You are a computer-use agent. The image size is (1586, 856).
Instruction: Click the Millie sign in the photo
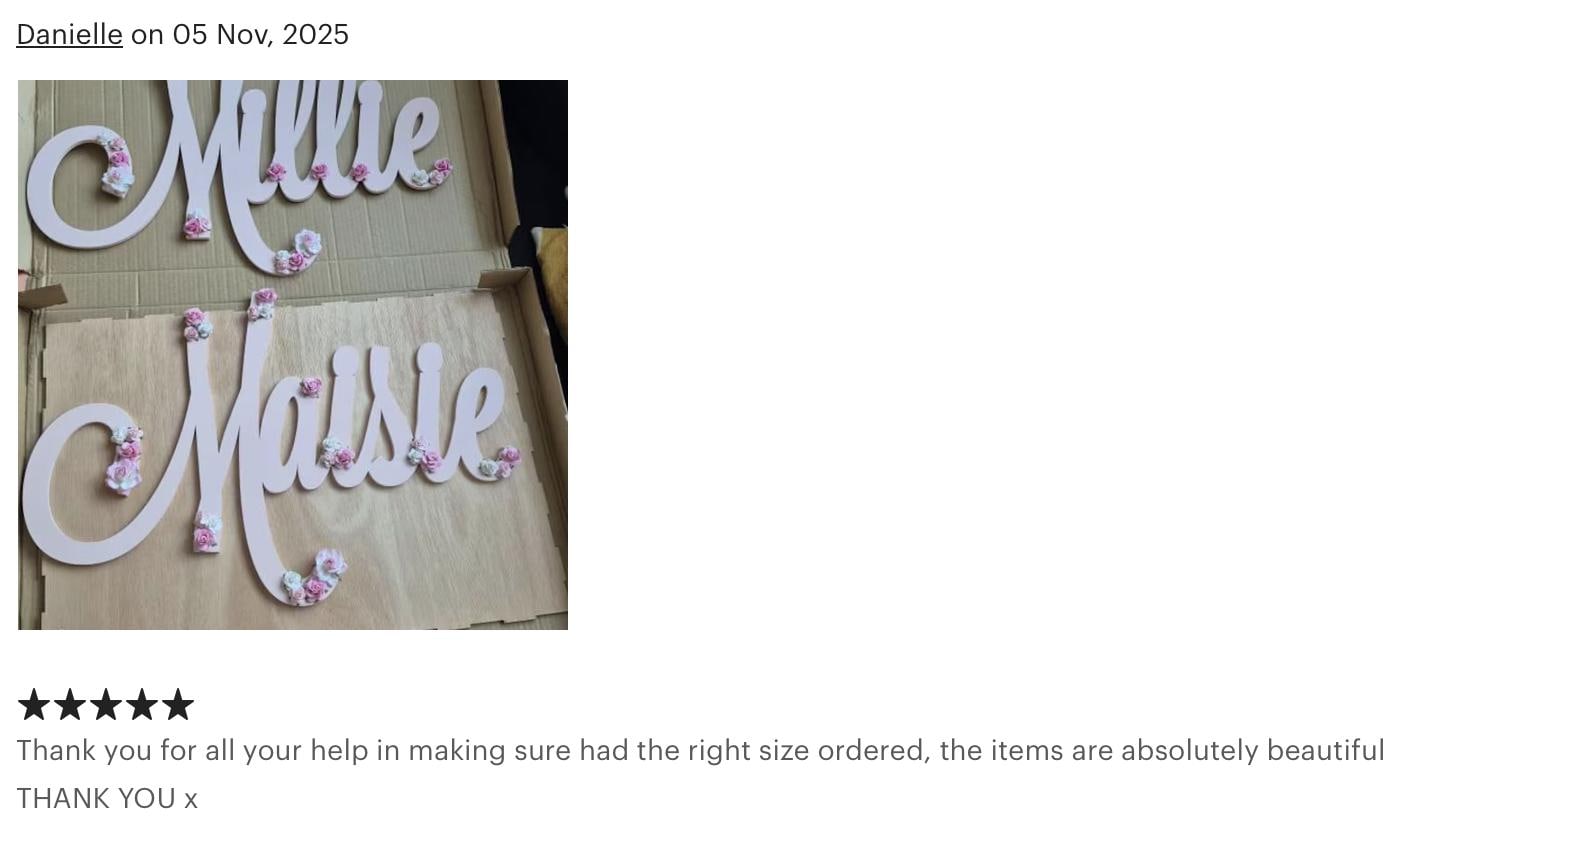point(240,170)
